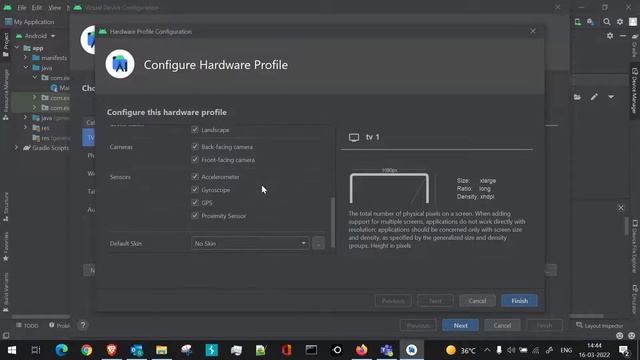
Task: Open the Edit menu
Action: [37, 7]
